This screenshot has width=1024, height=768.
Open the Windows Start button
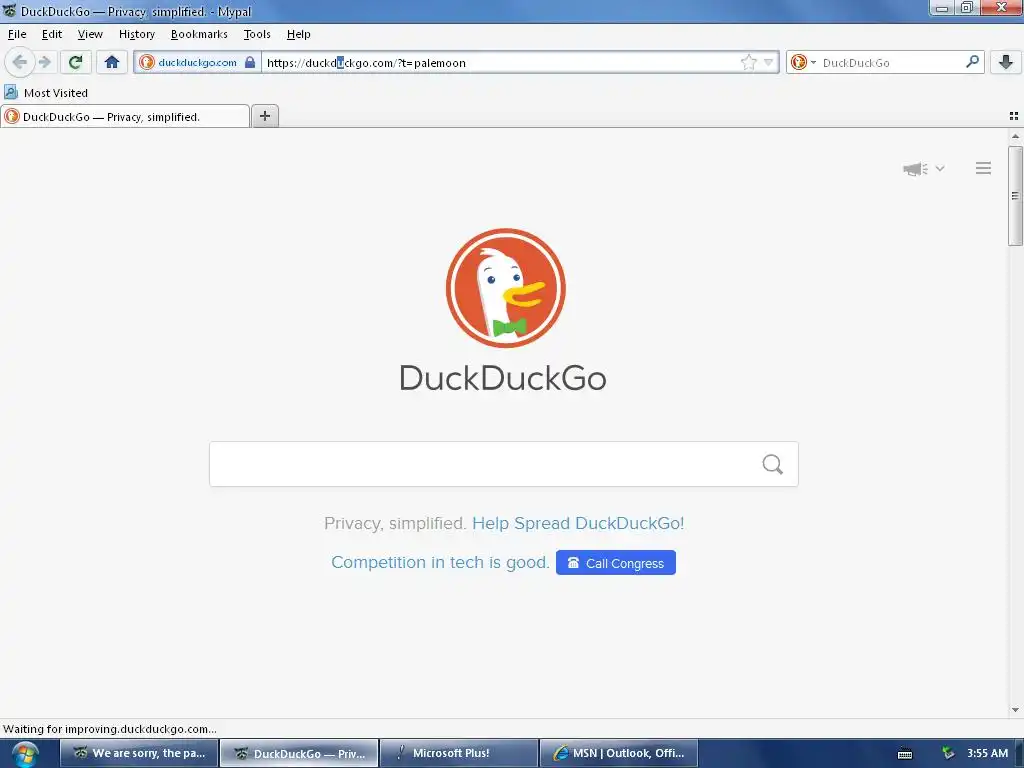click(24, 754)
